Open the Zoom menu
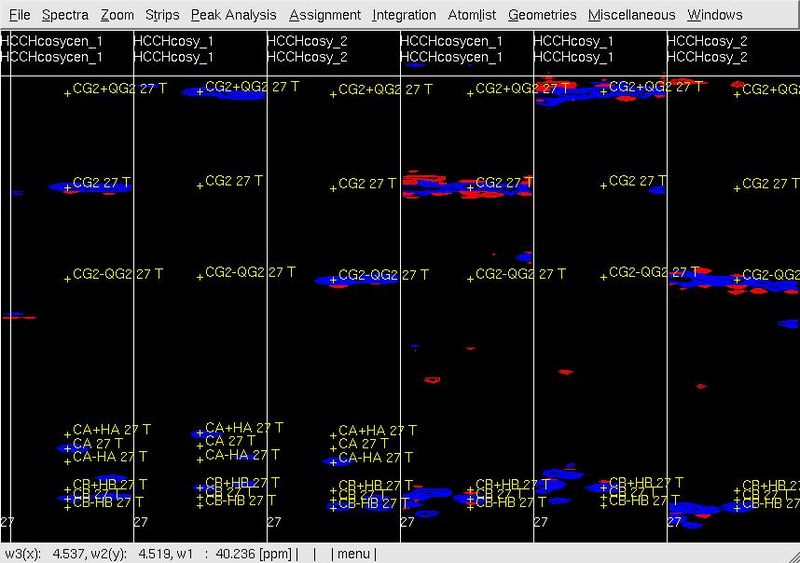Image resolution: width=800 pixels, height=563 pixels. (x=117, y=15)
